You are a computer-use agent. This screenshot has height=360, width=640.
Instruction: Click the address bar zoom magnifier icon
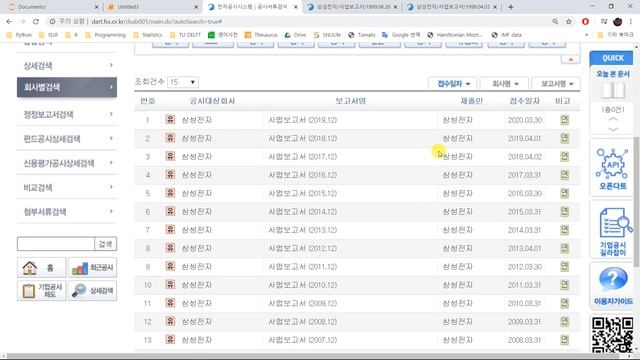click(x=555, y=21)
